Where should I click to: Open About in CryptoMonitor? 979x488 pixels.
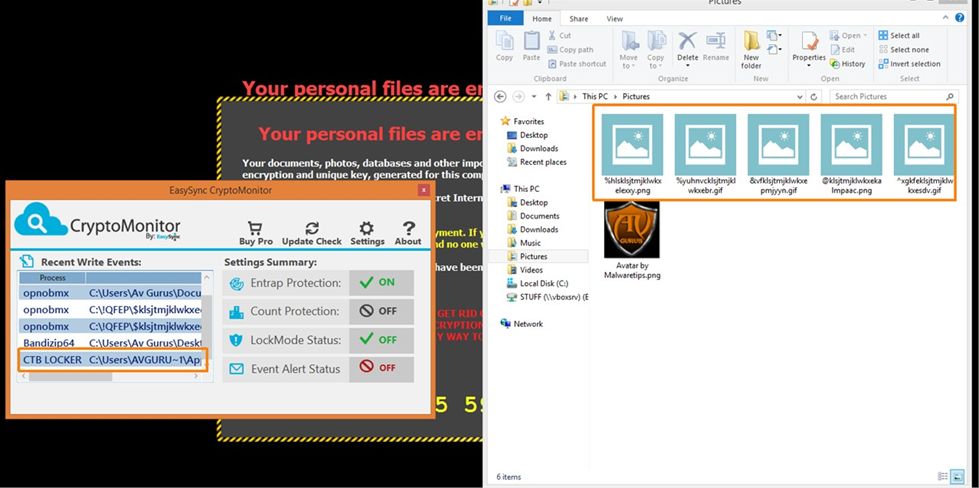click(x=408, y=233)
